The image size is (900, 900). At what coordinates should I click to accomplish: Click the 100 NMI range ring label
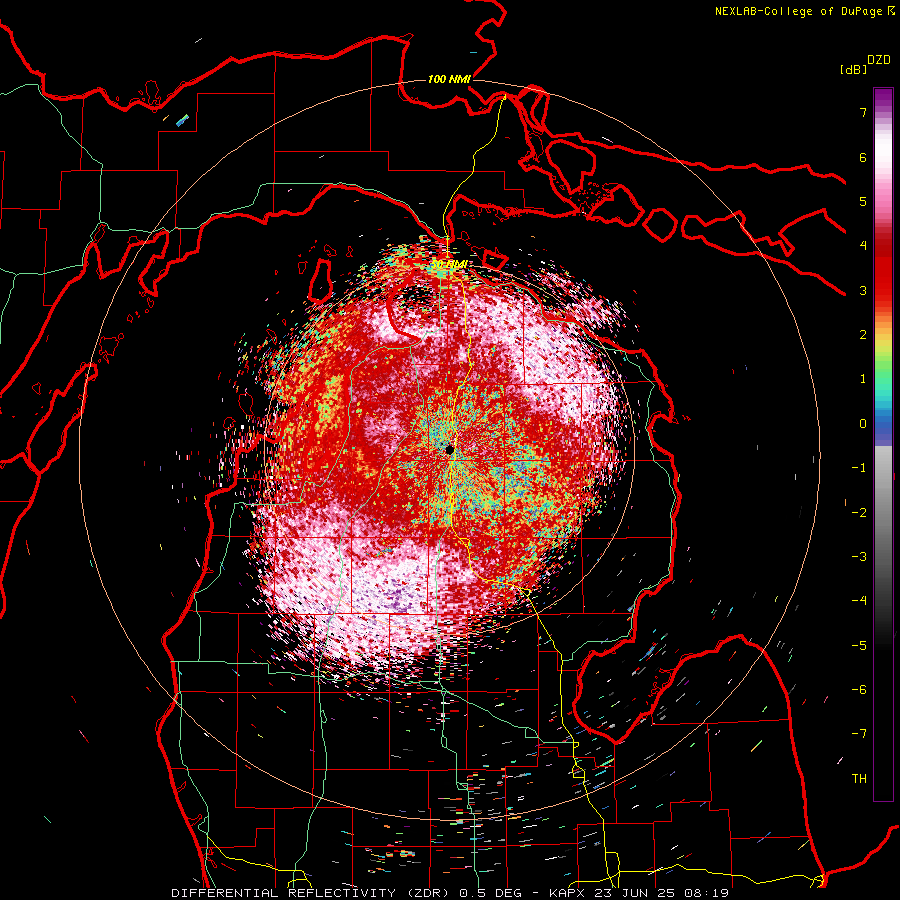click(x=449, y=79)
